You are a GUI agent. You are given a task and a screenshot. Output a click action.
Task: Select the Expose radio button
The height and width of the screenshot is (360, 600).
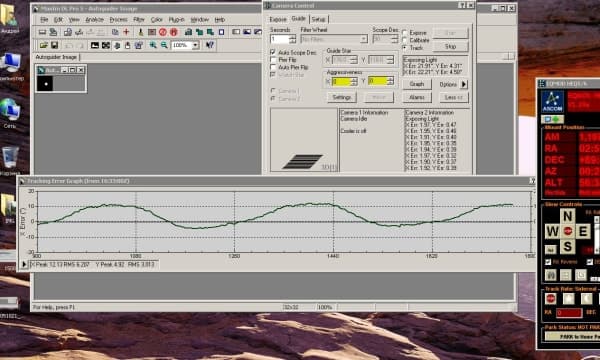[405, 33]
